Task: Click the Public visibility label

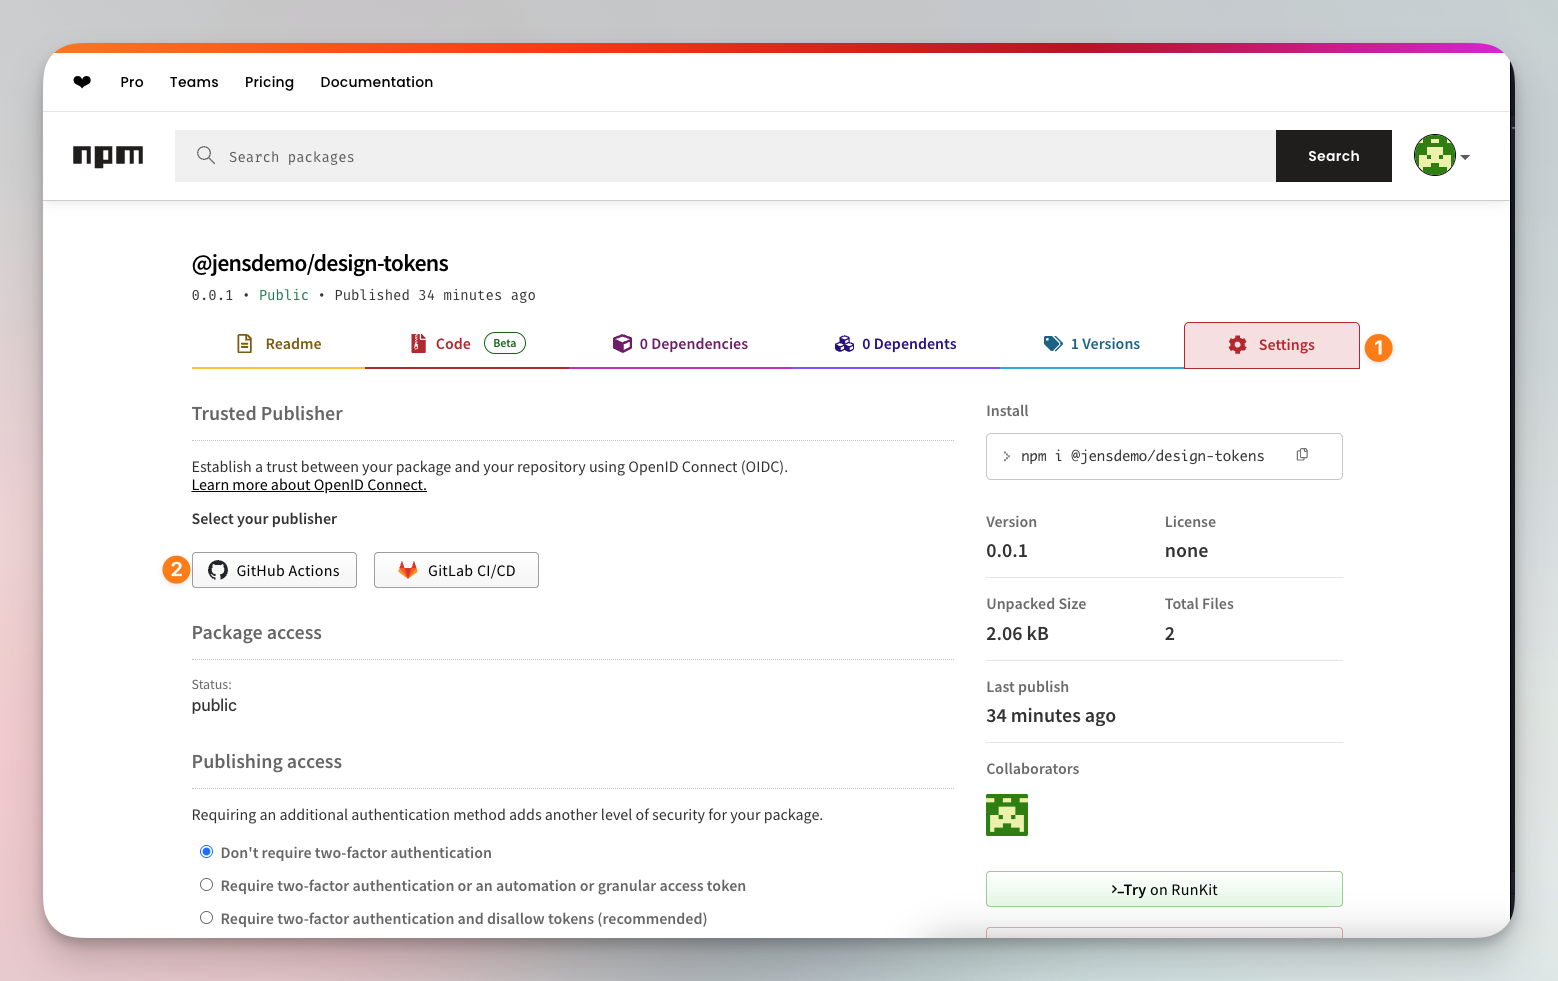Action: pyautogui.click(x=284, y=295)
